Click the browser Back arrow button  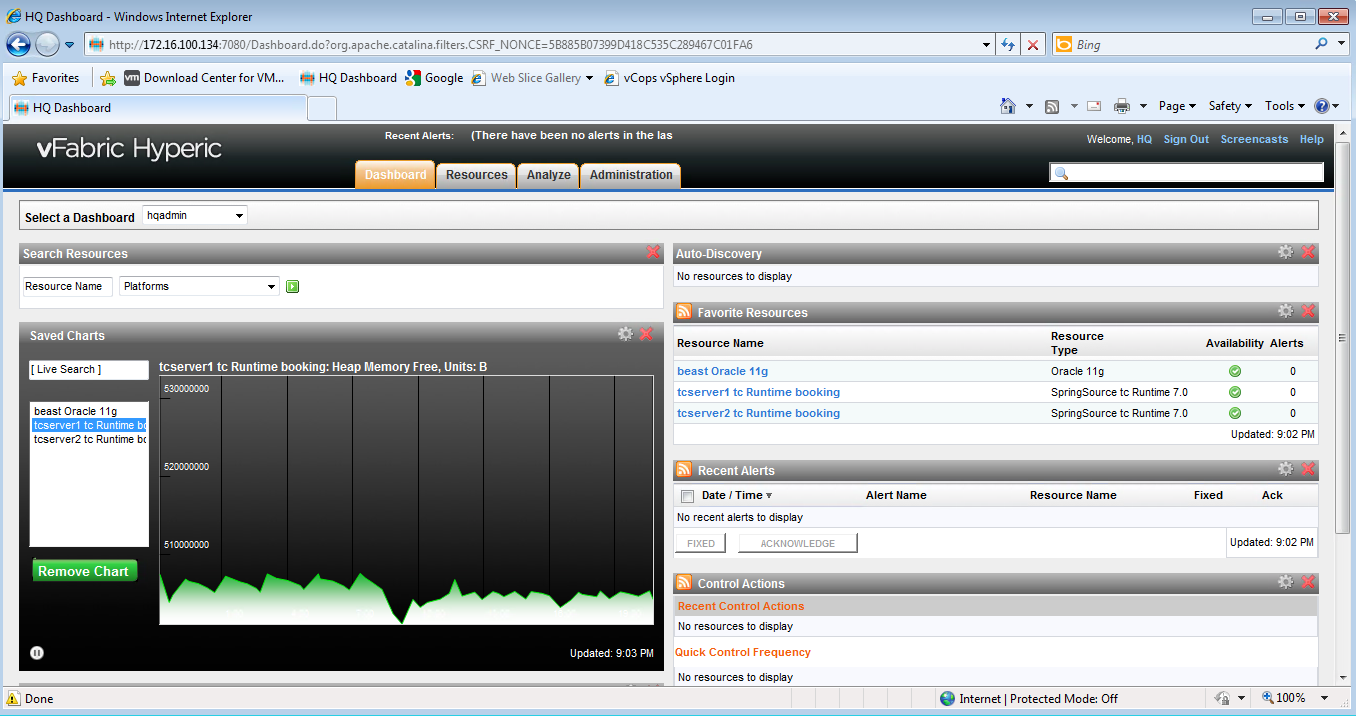18,44
